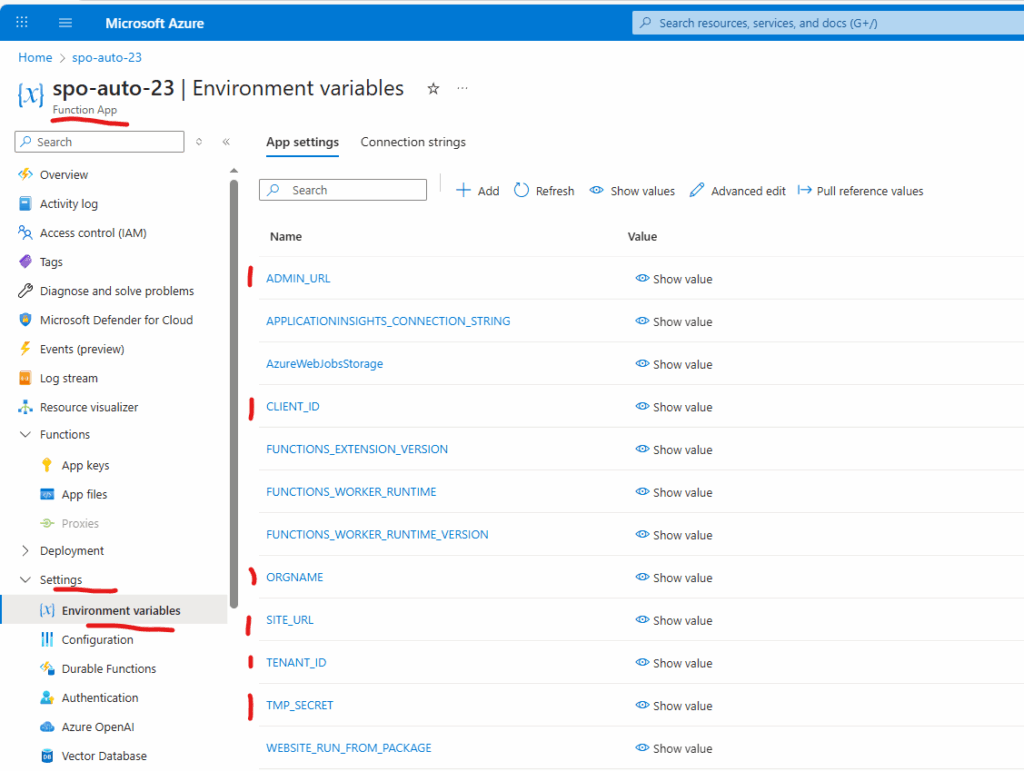Click the Add plus icon
This screenshot has width=1024, height=771.
coord(463,190)
